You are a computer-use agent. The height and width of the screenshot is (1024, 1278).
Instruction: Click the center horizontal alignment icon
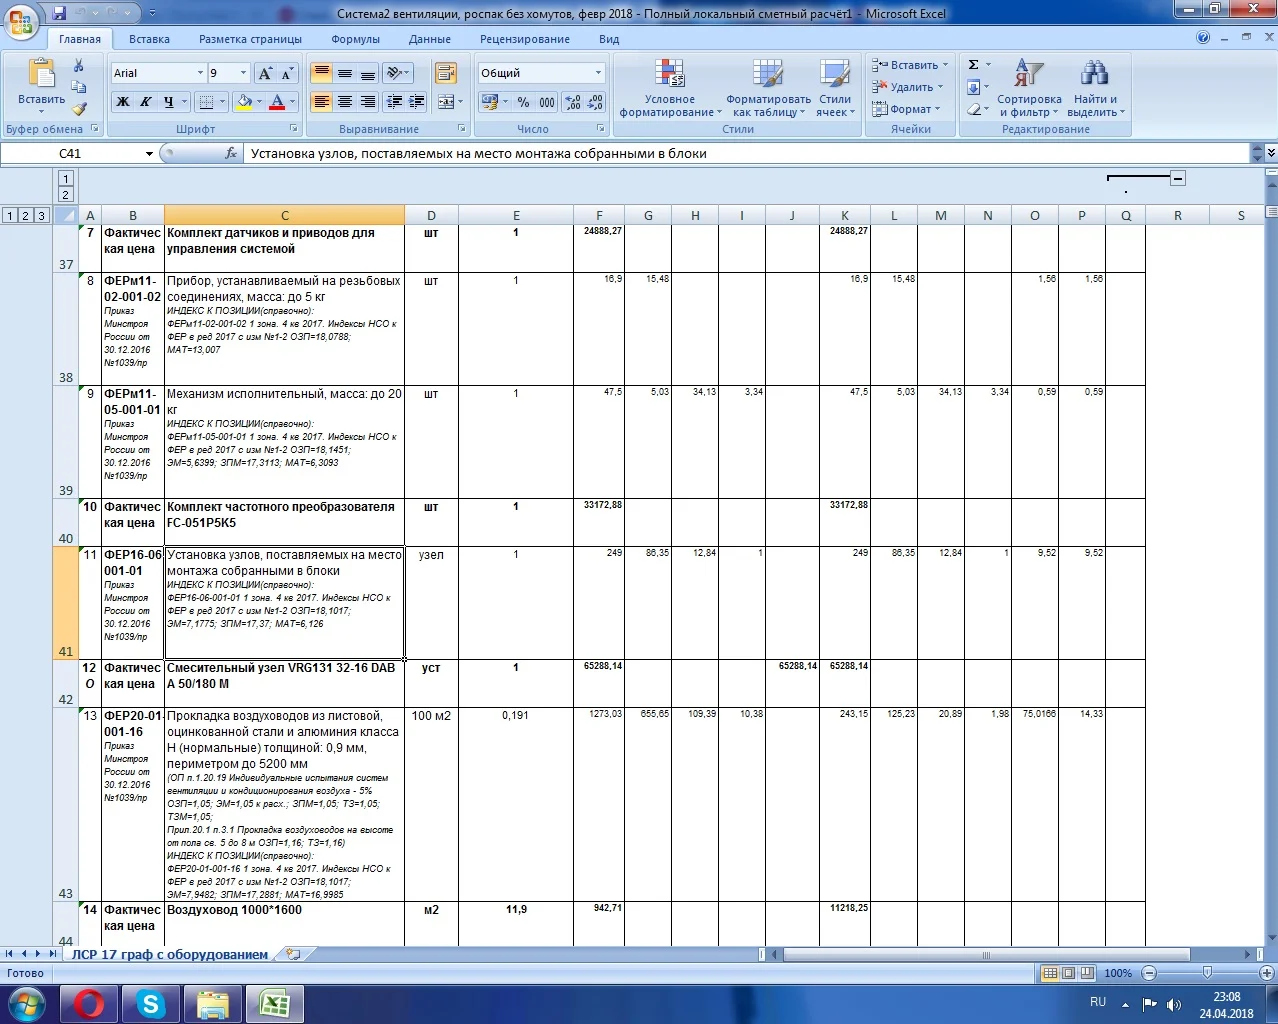coord(344,102)
